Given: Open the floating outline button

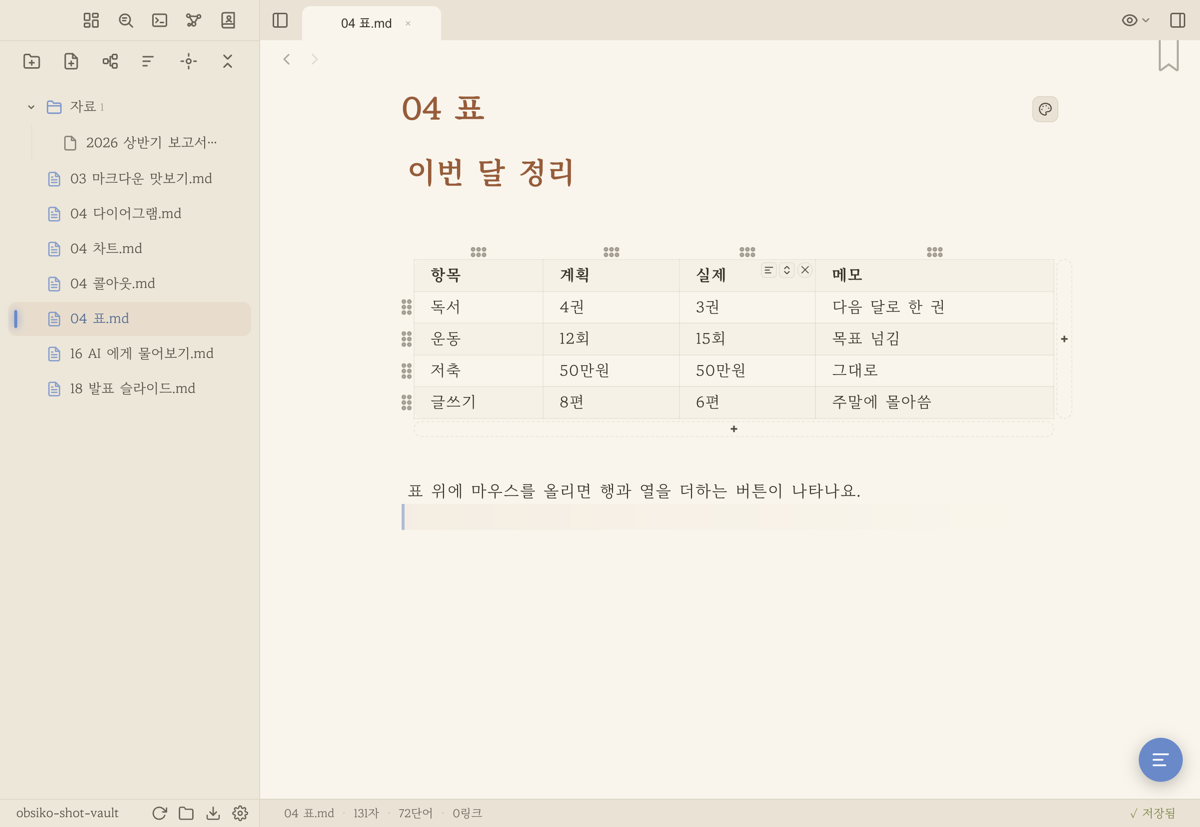Looking at the screenshot, I should [1160, 760].
